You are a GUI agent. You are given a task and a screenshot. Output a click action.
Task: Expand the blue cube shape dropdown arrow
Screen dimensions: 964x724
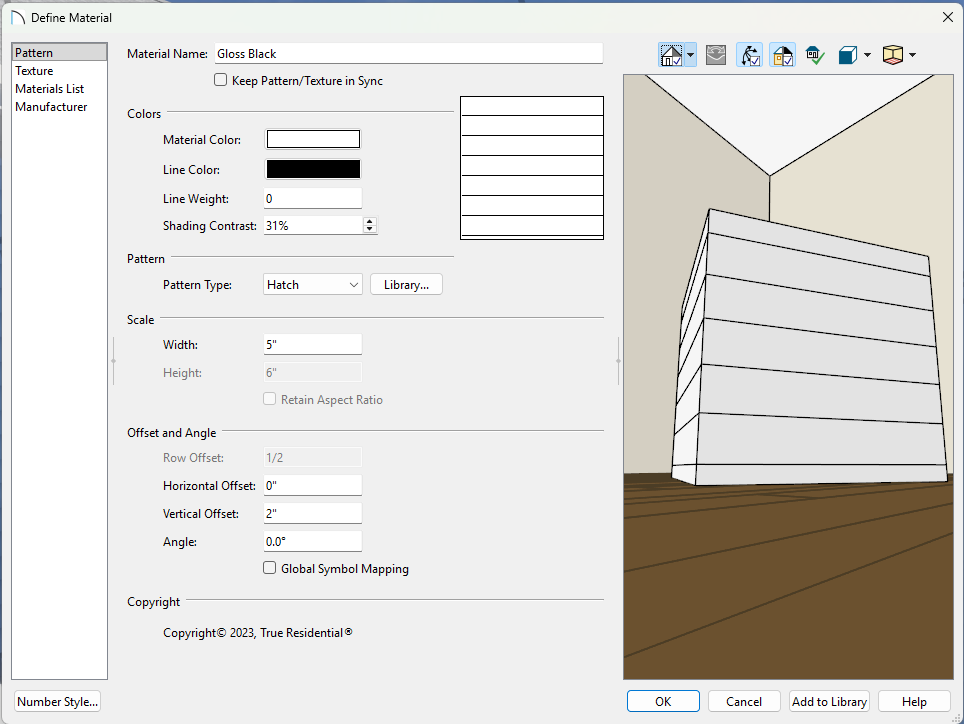coord(867,55)
